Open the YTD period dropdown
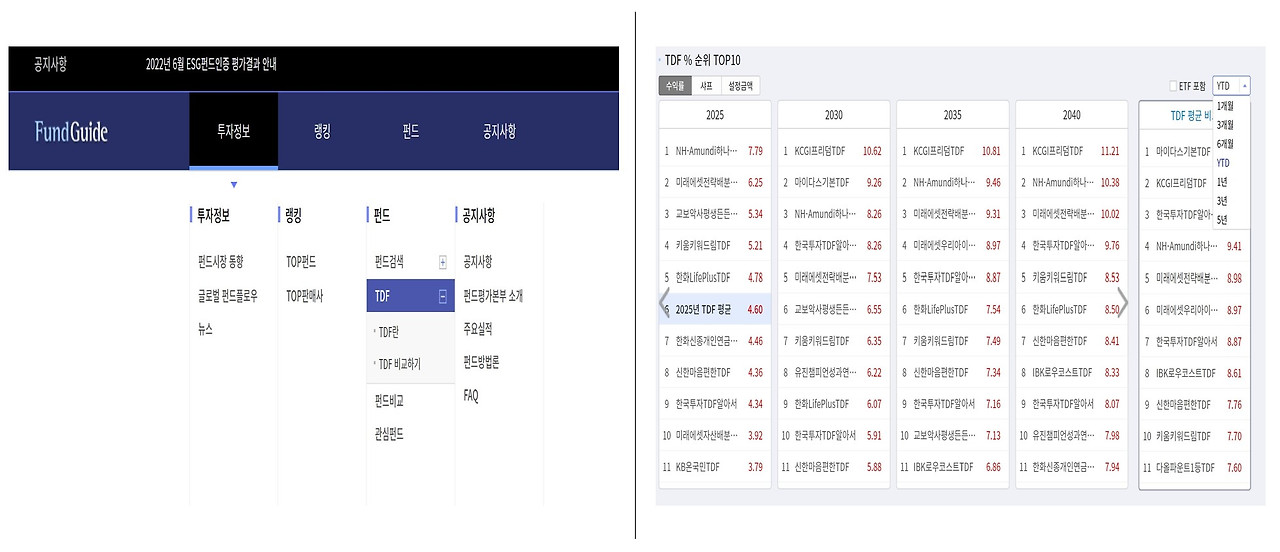Screen dimensions: 1280x552 [x=1231, y=86]
